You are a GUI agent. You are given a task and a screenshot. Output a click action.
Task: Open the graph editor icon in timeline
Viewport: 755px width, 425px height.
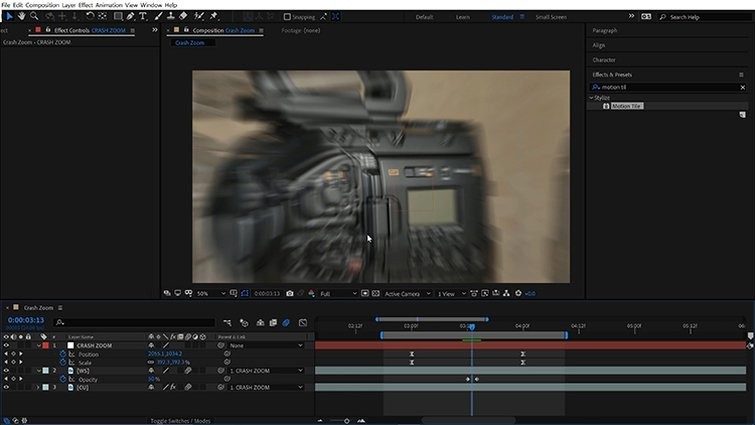click(x=303, y=322)
